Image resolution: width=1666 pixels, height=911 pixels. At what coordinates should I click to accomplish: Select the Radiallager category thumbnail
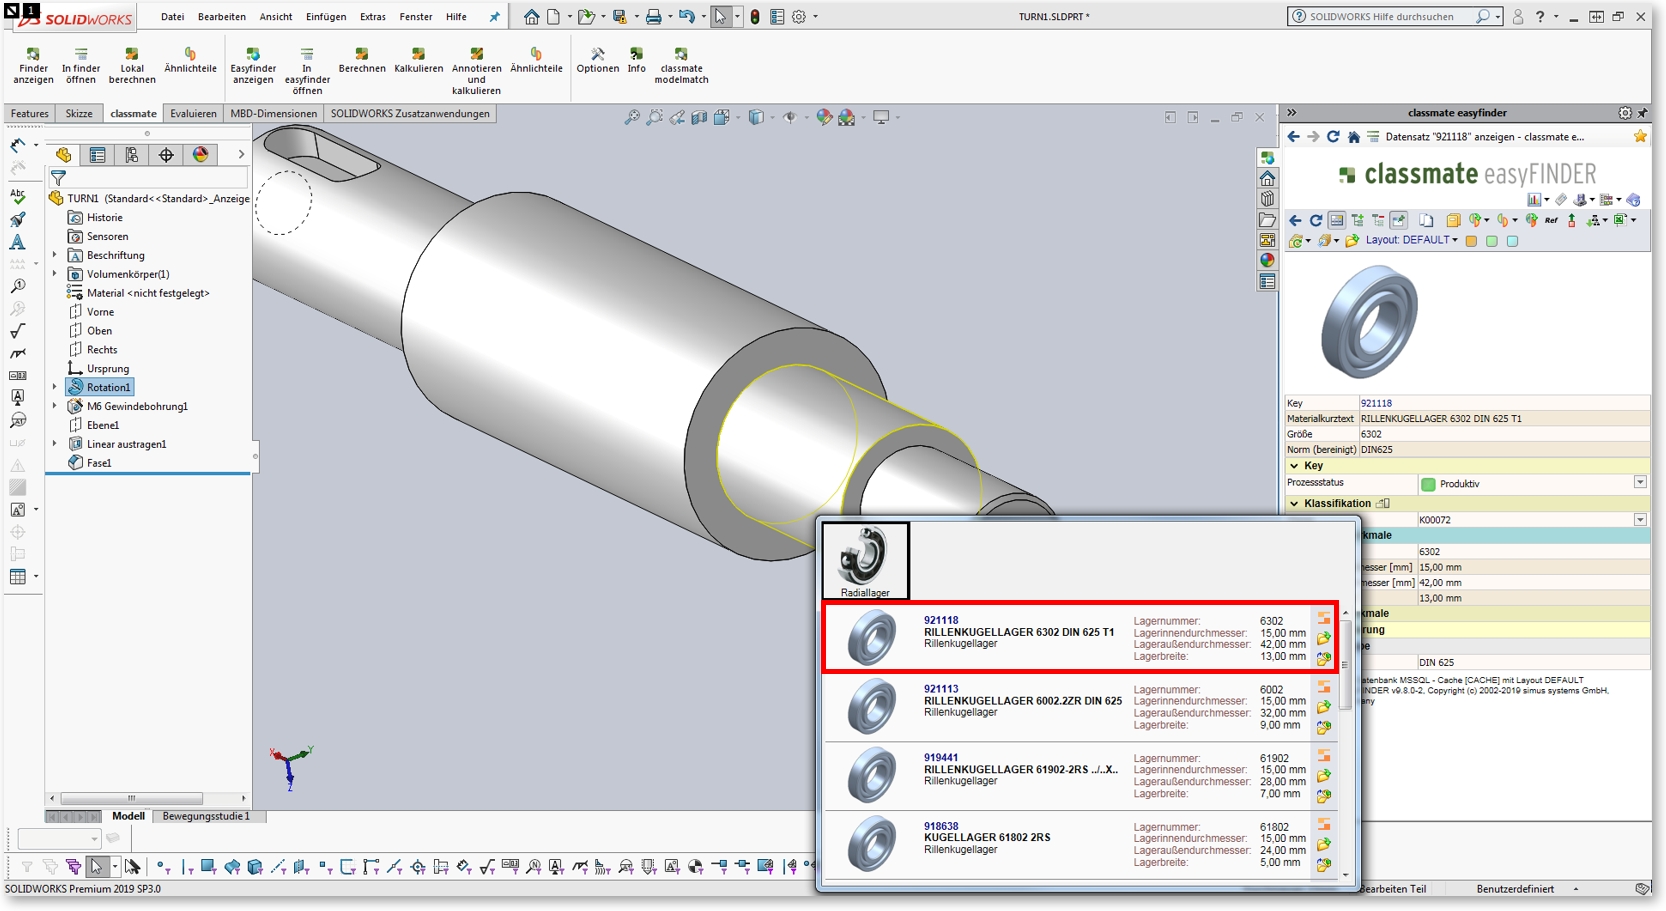(865, 561)
